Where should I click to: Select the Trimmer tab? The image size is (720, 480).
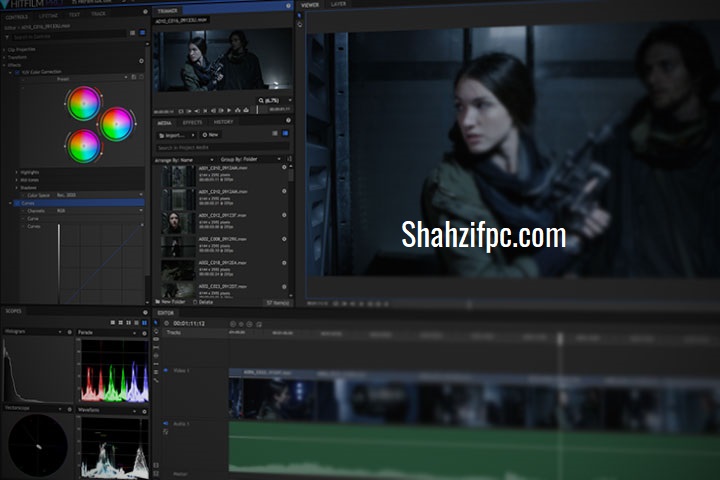click(167, 11)
